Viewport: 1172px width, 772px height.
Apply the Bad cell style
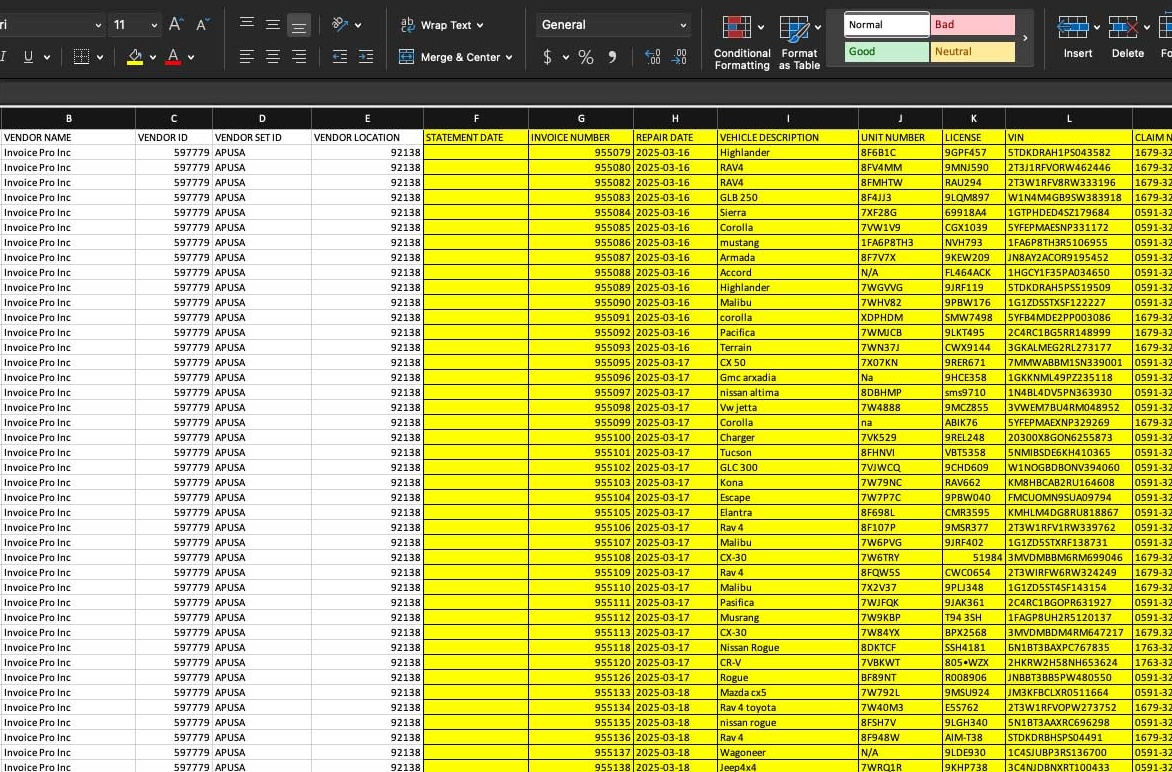click(973, 25)
